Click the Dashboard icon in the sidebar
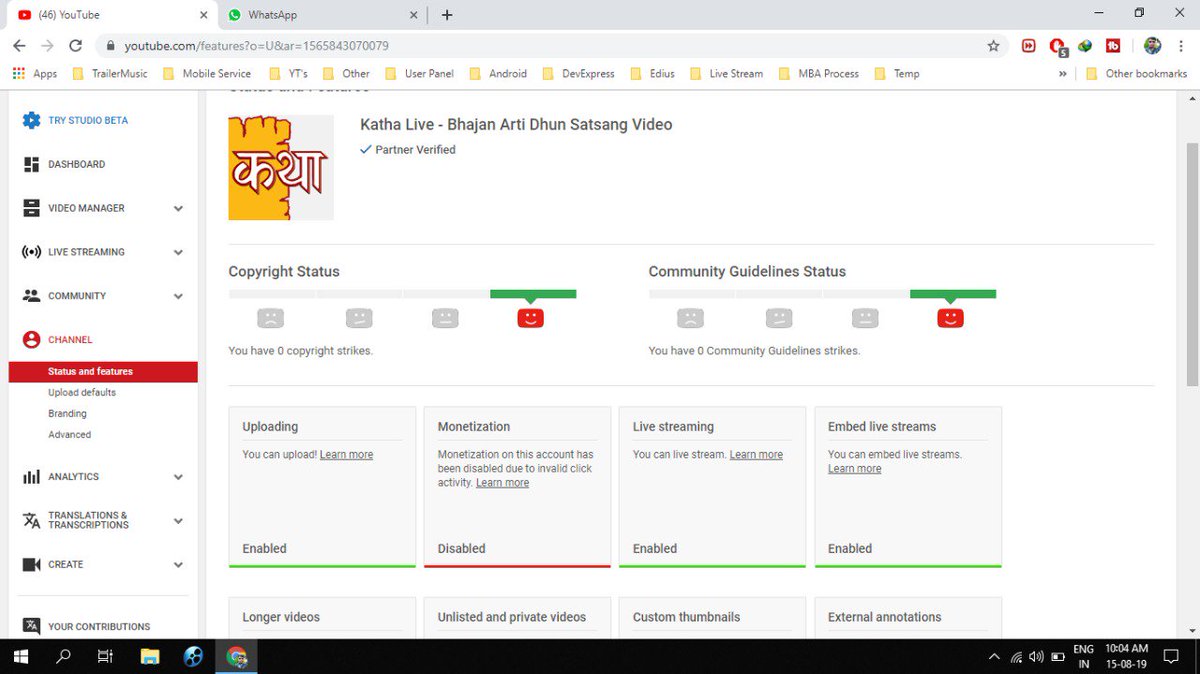This screenshot has width=1200, height=674. click(31, 164)
